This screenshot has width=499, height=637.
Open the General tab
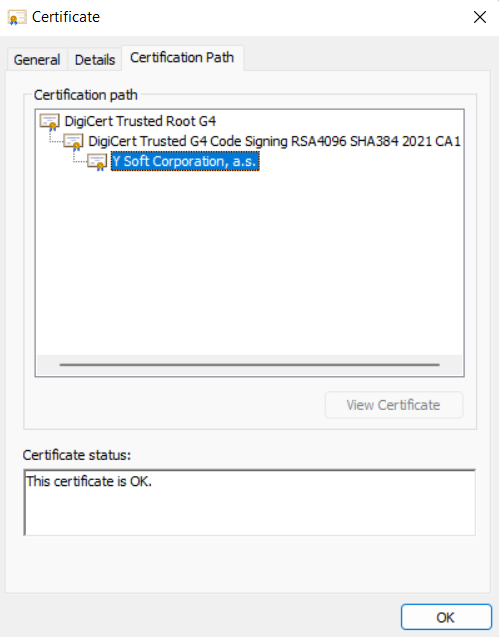(37, 60)
